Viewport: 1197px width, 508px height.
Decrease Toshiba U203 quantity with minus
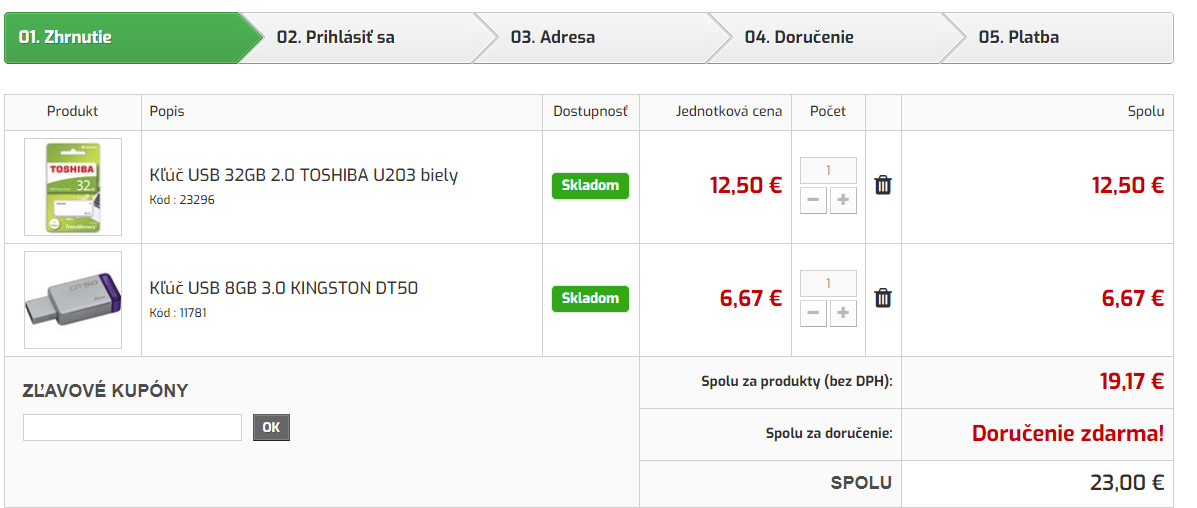click(813, 200)
